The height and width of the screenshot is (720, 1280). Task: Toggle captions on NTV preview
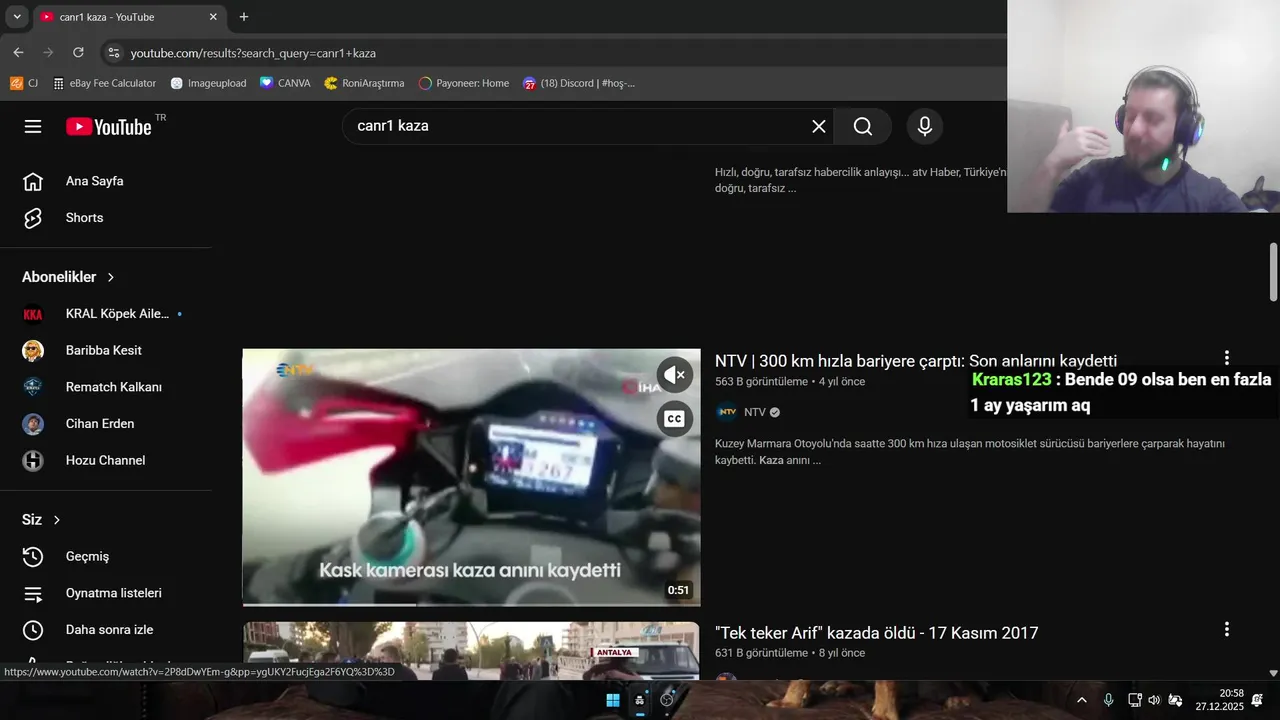click(675, 419)
